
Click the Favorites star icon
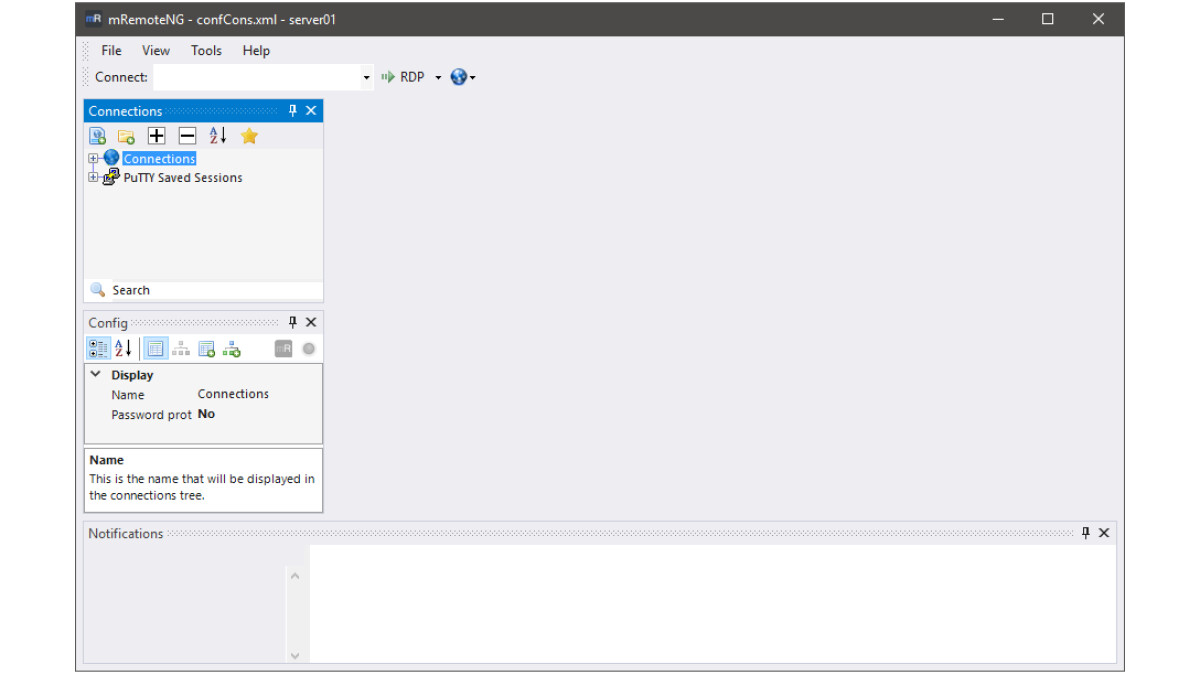[249, 136]
